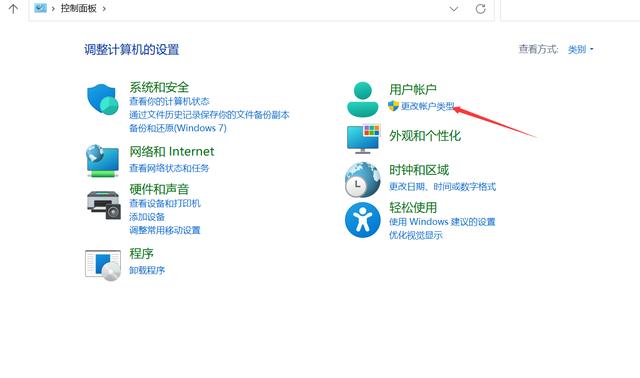The image size is (640, 378).
Task: Click the 更改帐户类型 link
Action: click(x=427, y=106)
